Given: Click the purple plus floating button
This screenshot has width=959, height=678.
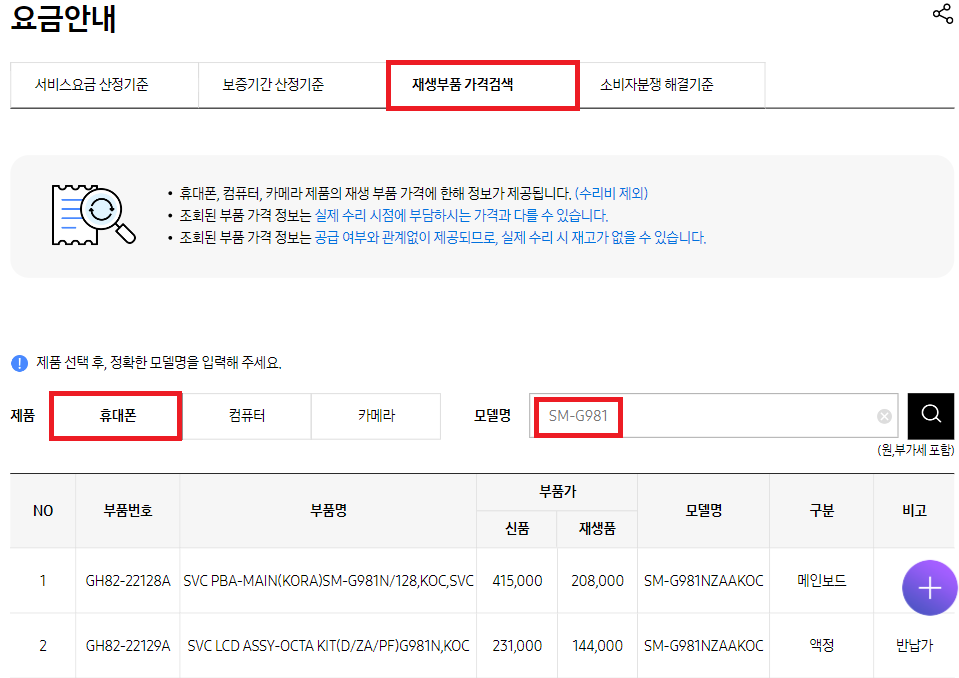Looking at the screenshot, I should (929, 588).
